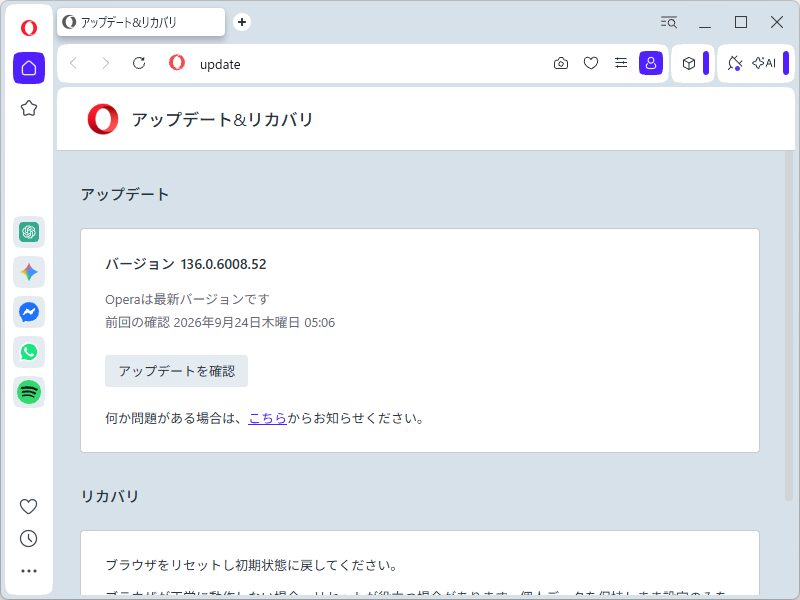Add page to bookmarks with the toolbar heart
The height and width of the screenshot is (600, 800).
tap(591, 63)
